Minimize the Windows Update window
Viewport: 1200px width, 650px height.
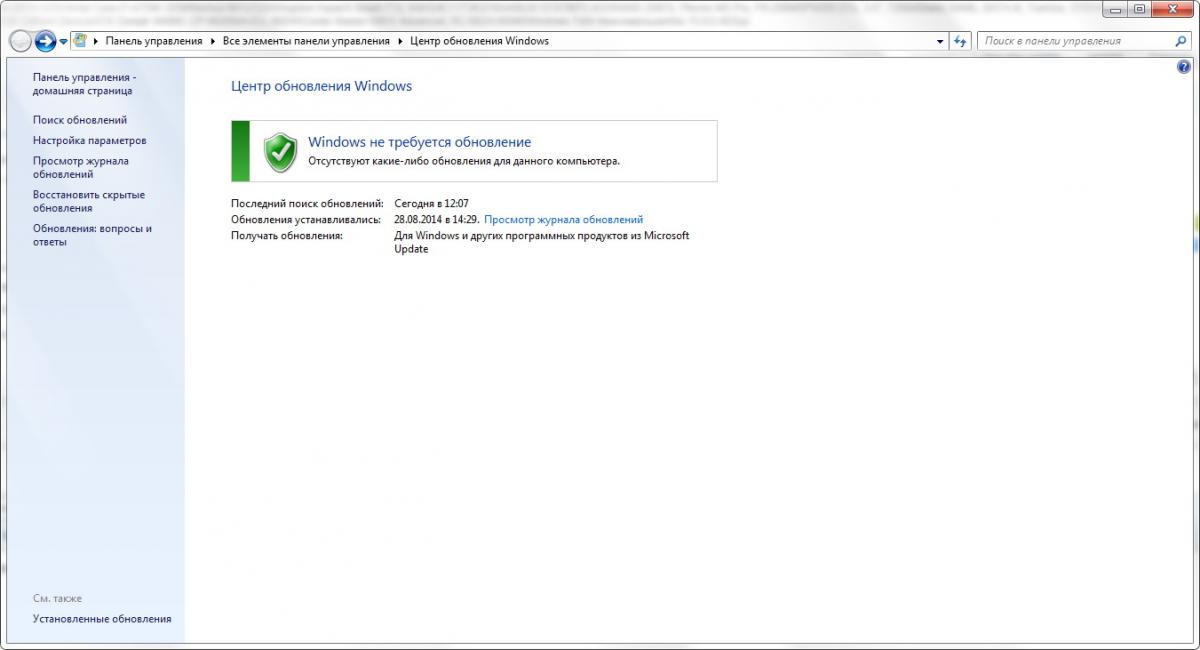(x=1116, y=9)
